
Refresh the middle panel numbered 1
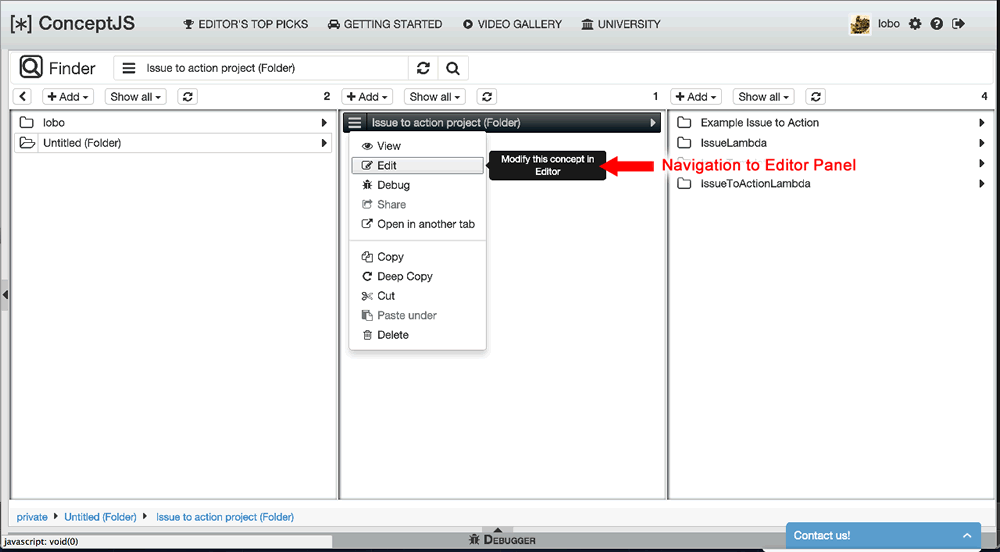[487, 97]
